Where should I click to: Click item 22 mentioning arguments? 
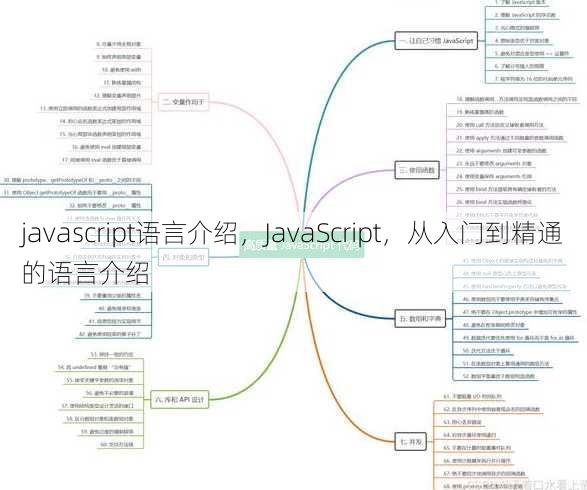501,150
